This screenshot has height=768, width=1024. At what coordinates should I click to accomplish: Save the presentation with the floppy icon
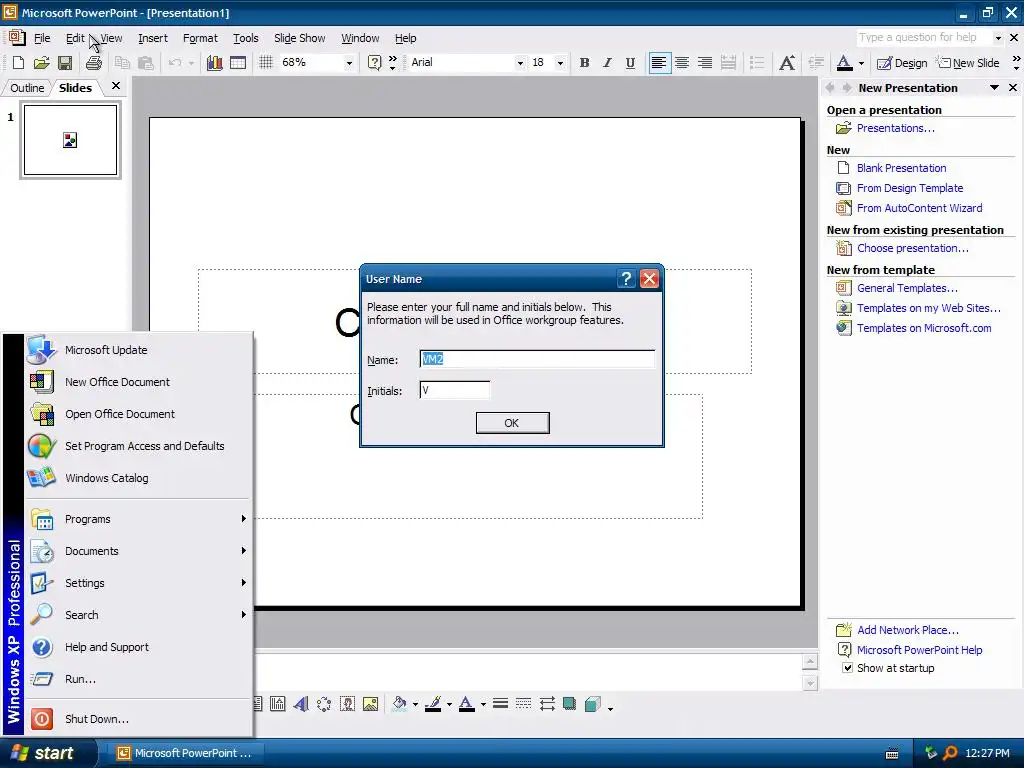click(x=65, y=63)
